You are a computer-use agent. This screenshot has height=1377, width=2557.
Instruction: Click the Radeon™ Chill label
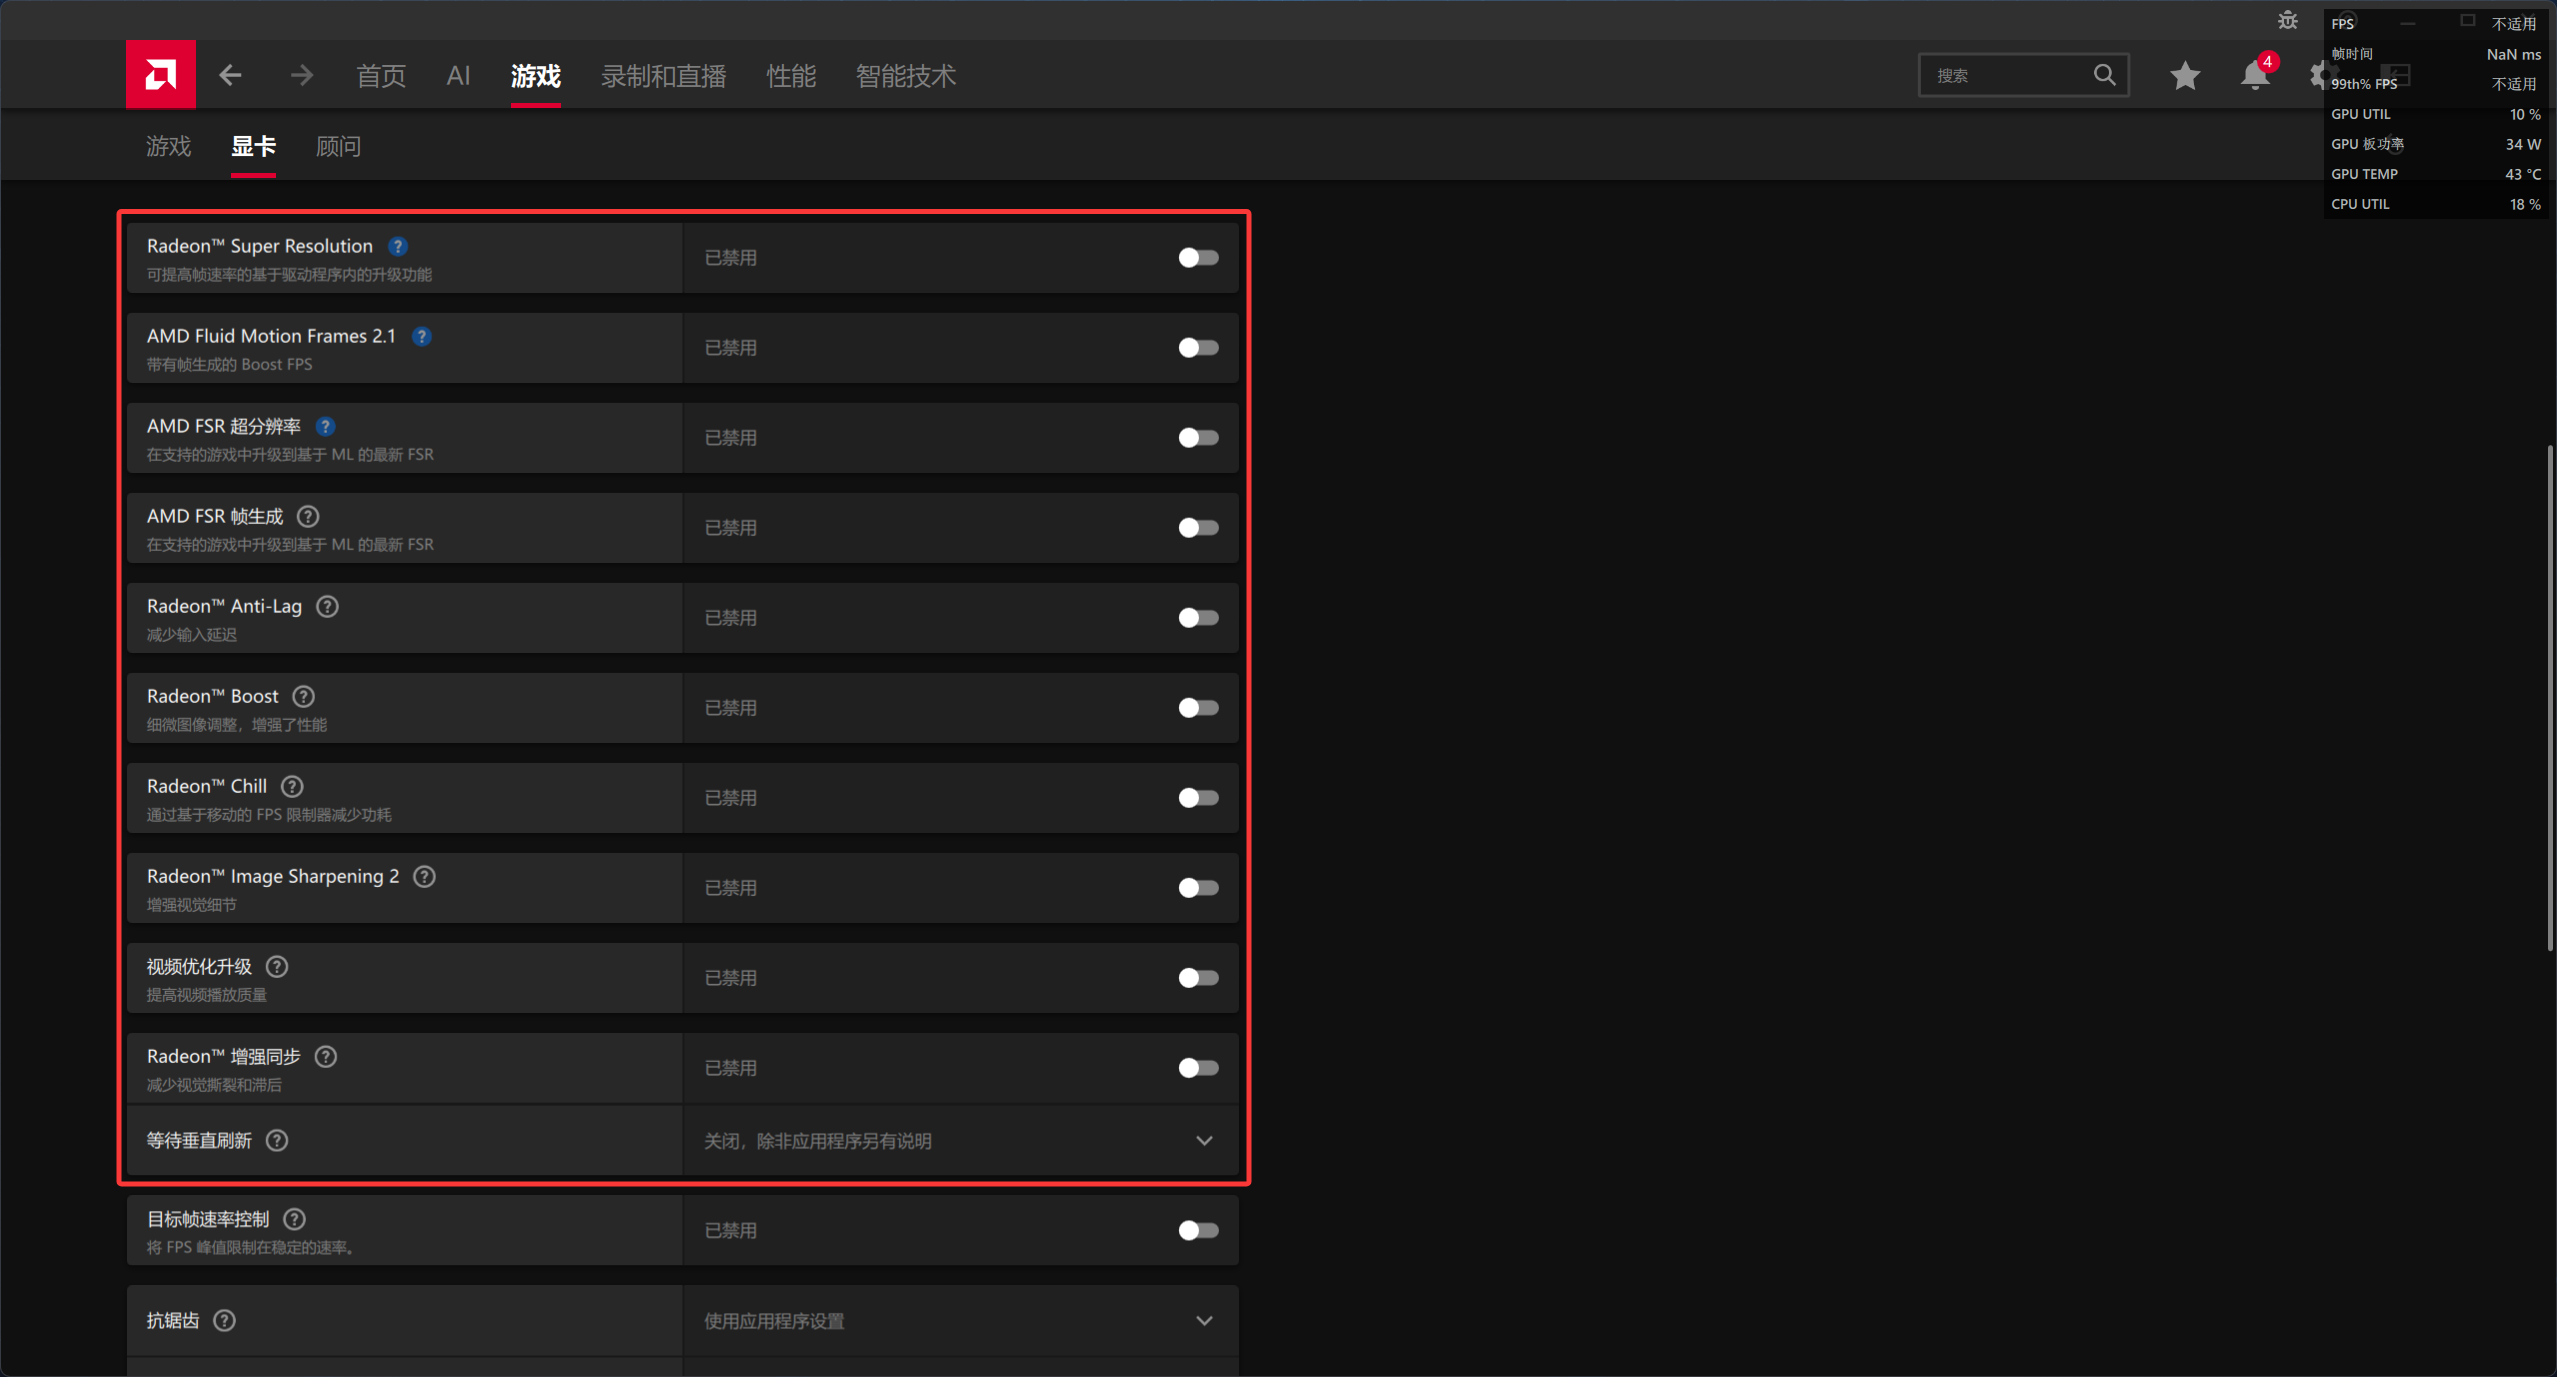point(207,786)
